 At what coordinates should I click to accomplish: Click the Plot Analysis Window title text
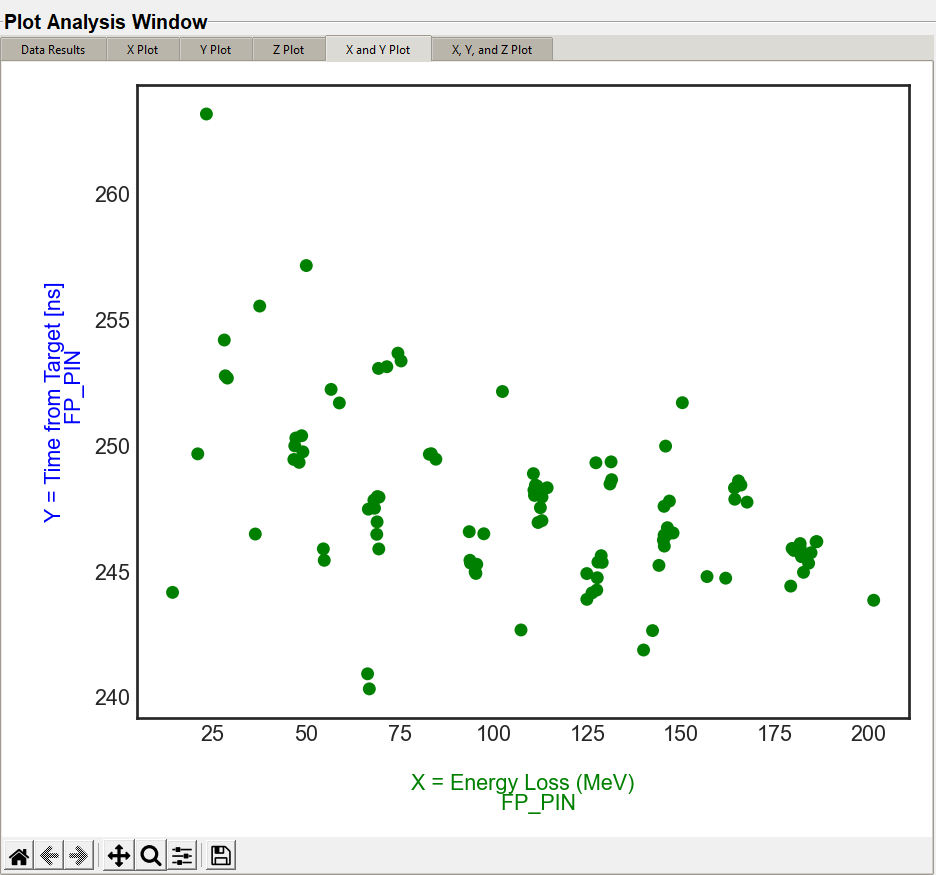pos(106,22)
